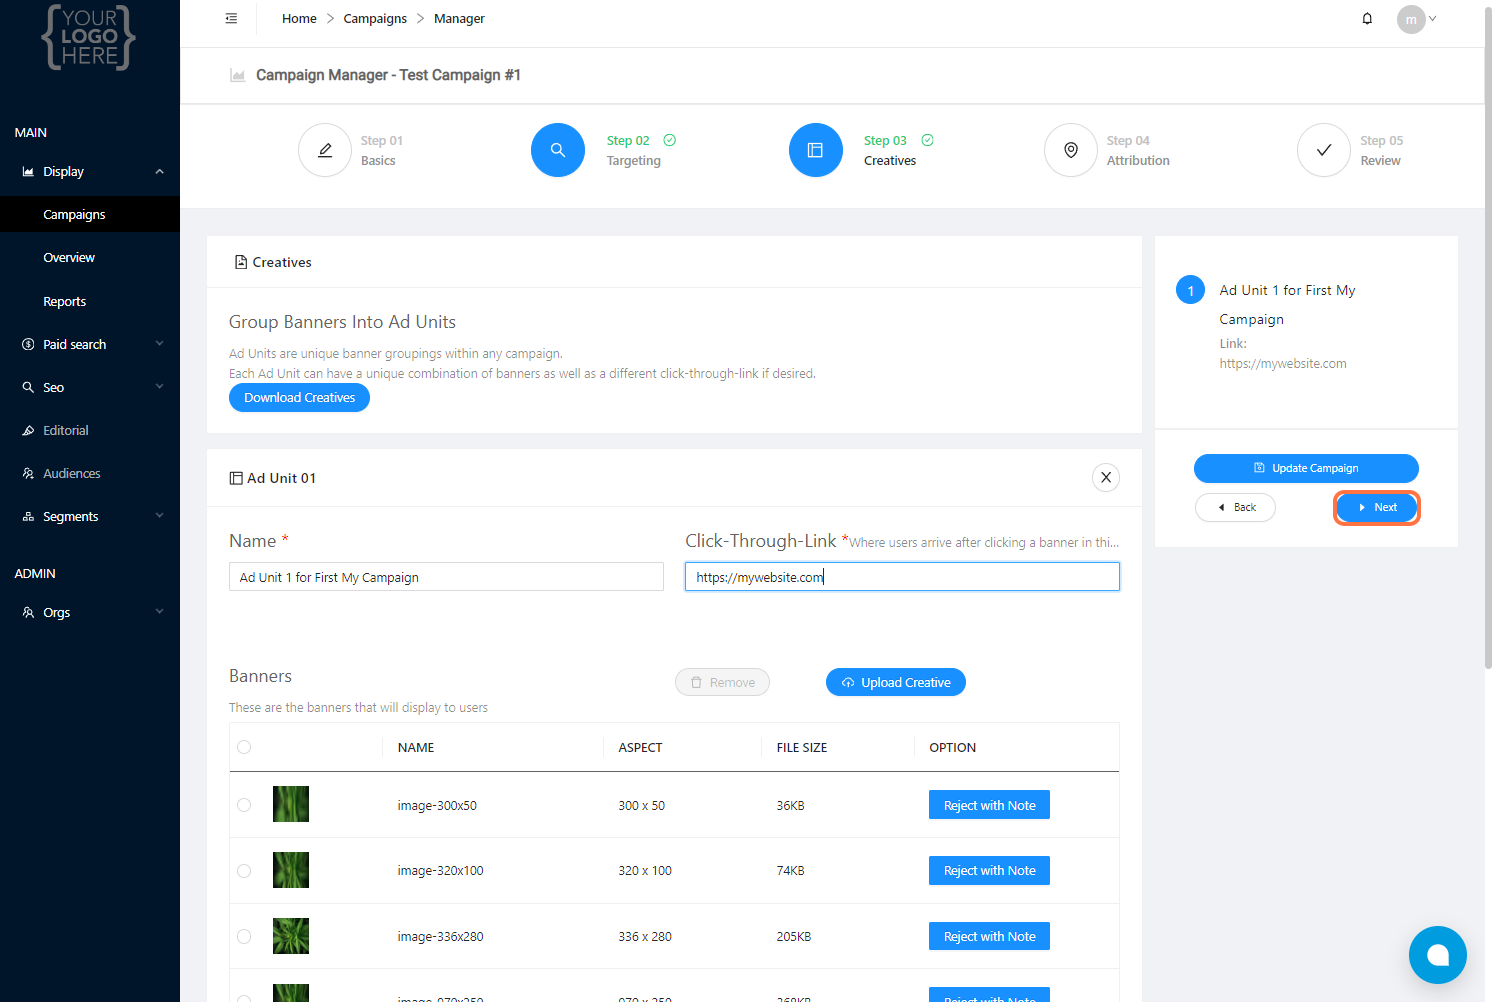Viewport: 1492px width, 1002px height.
Task: Click the Creatives document icon
Action: tap(240, 262)
